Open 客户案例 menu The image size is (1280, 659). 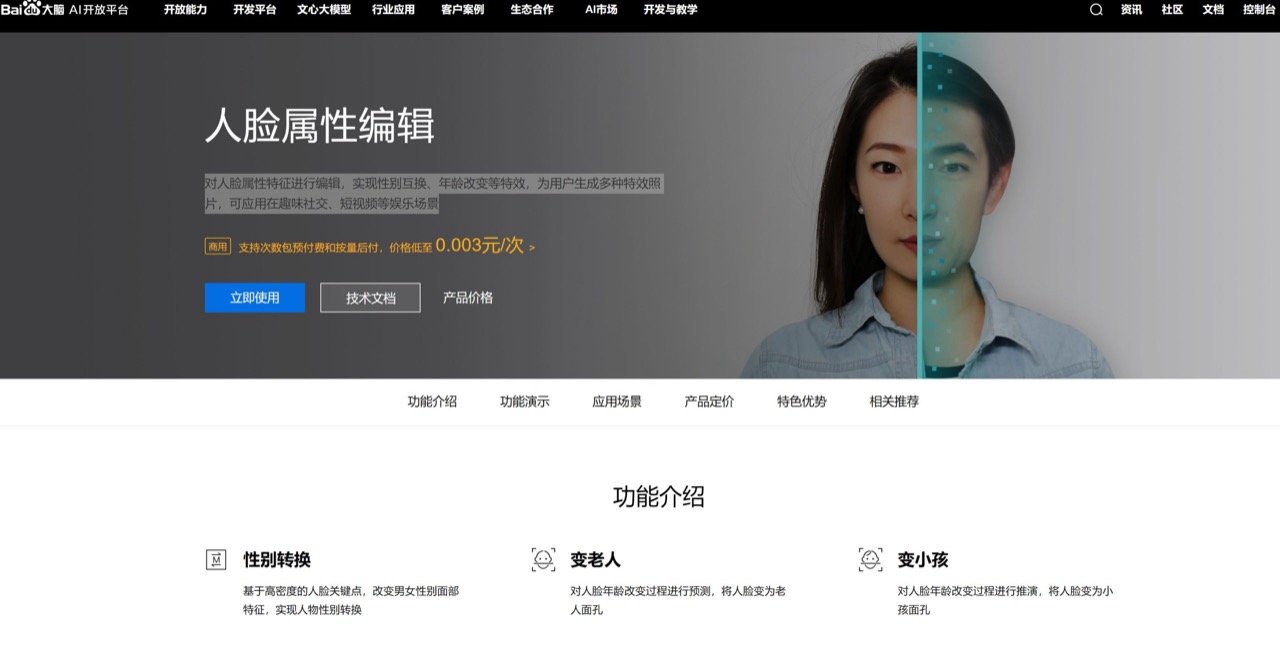462,9
